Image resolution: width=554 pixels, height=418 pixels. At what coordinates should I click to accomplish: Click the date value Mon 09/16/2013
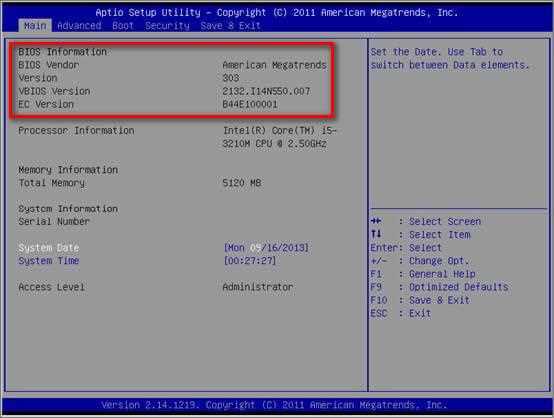tap(266, 248)
